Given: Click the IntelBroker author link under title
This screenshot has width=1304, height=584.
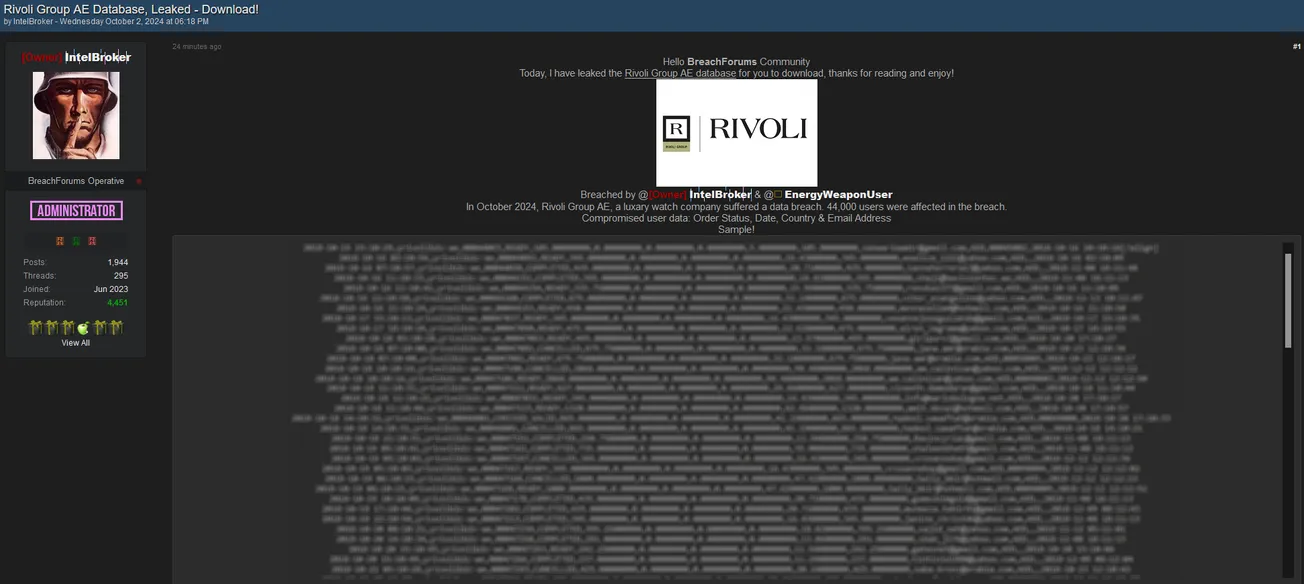Looking at the screenshot, I should (x=33, y=21).
